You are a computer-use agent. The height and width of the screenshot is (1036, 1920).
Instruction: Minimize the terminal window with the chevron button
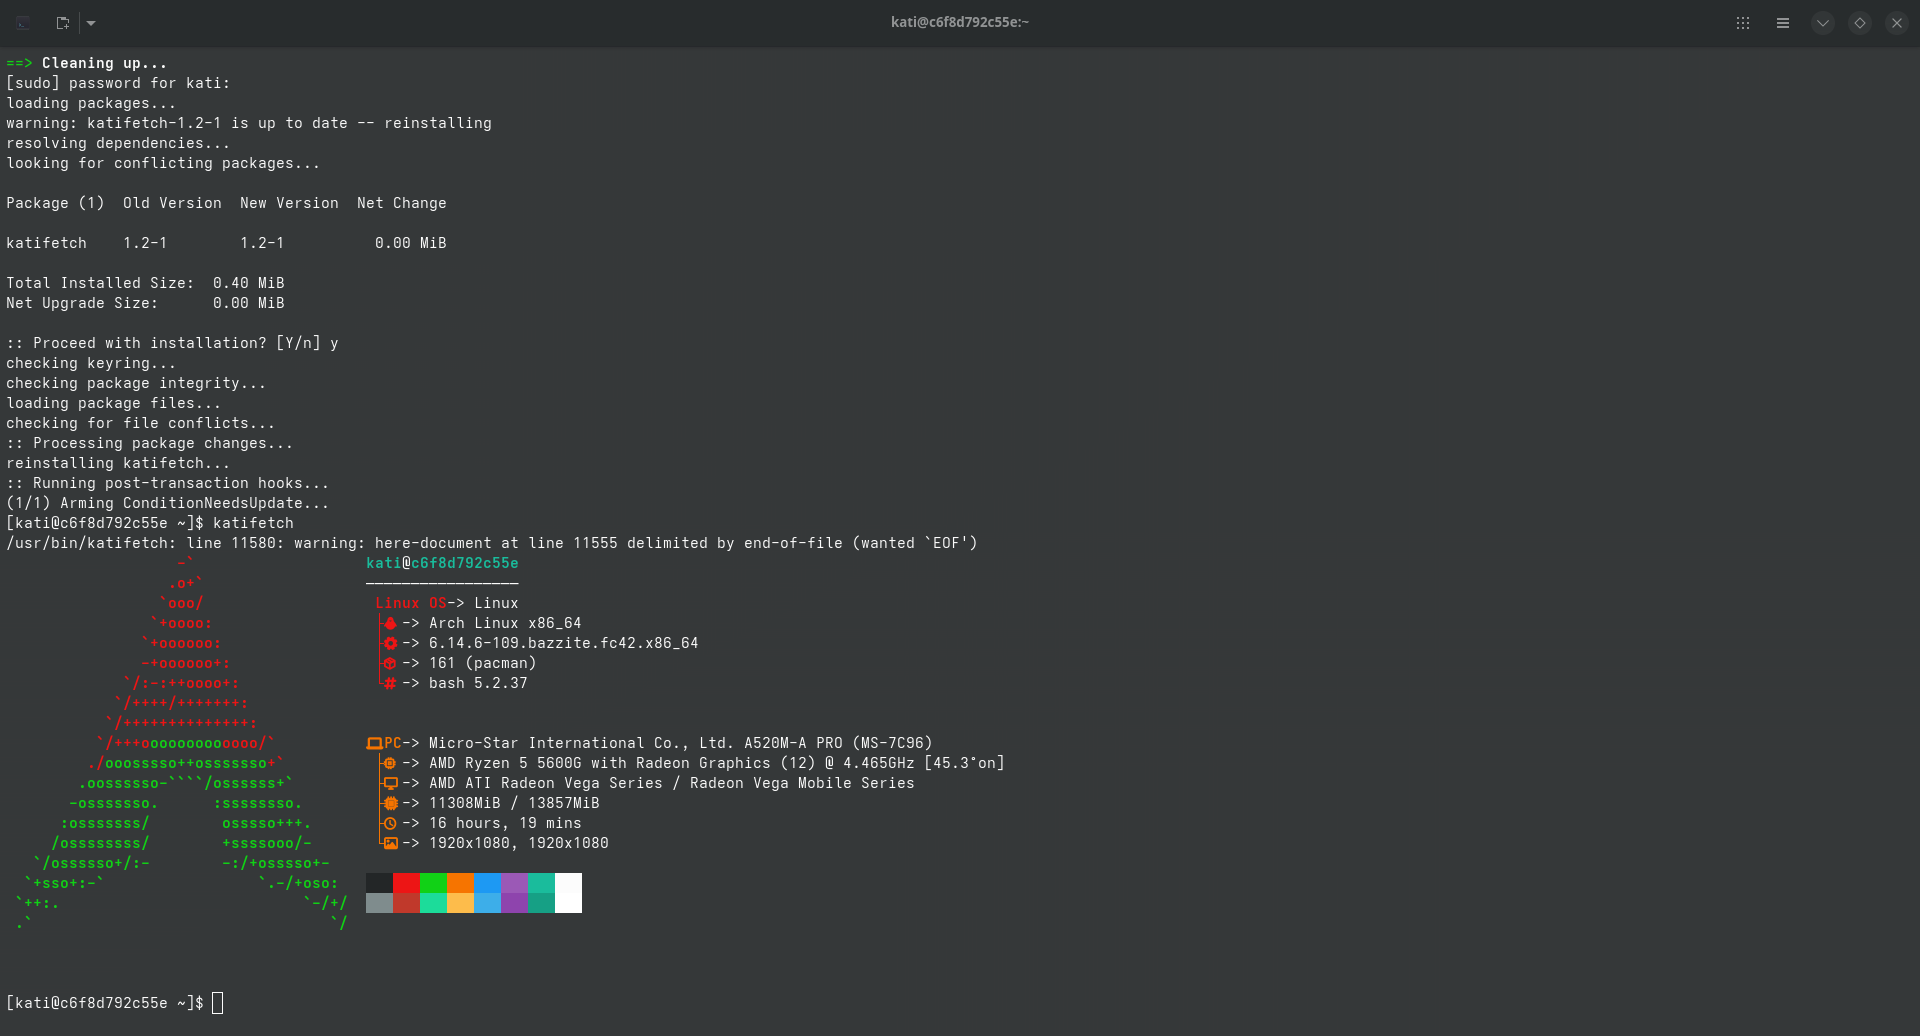point(1822,22)
